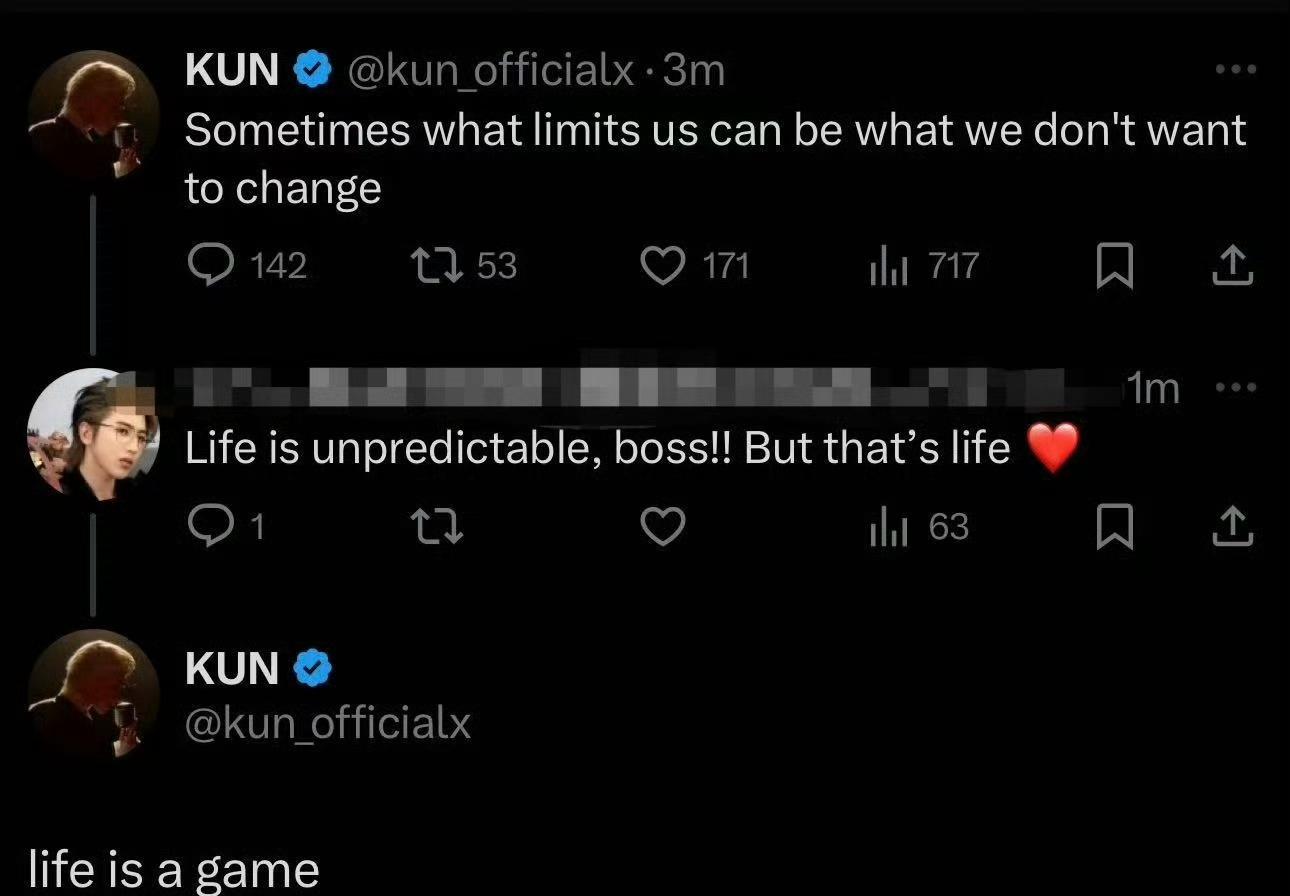
Task: Reply to the 'Life is unpredictable' comment
Action: point(226,527)
